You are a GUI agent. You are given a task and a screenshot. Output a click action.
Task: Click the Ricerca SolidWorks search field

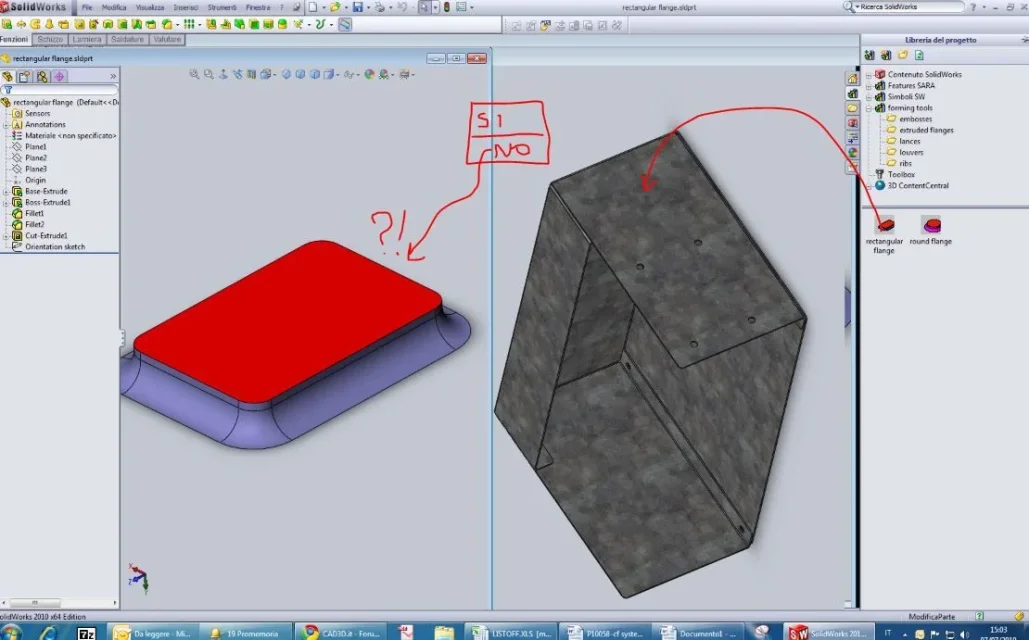pos(912,7)
